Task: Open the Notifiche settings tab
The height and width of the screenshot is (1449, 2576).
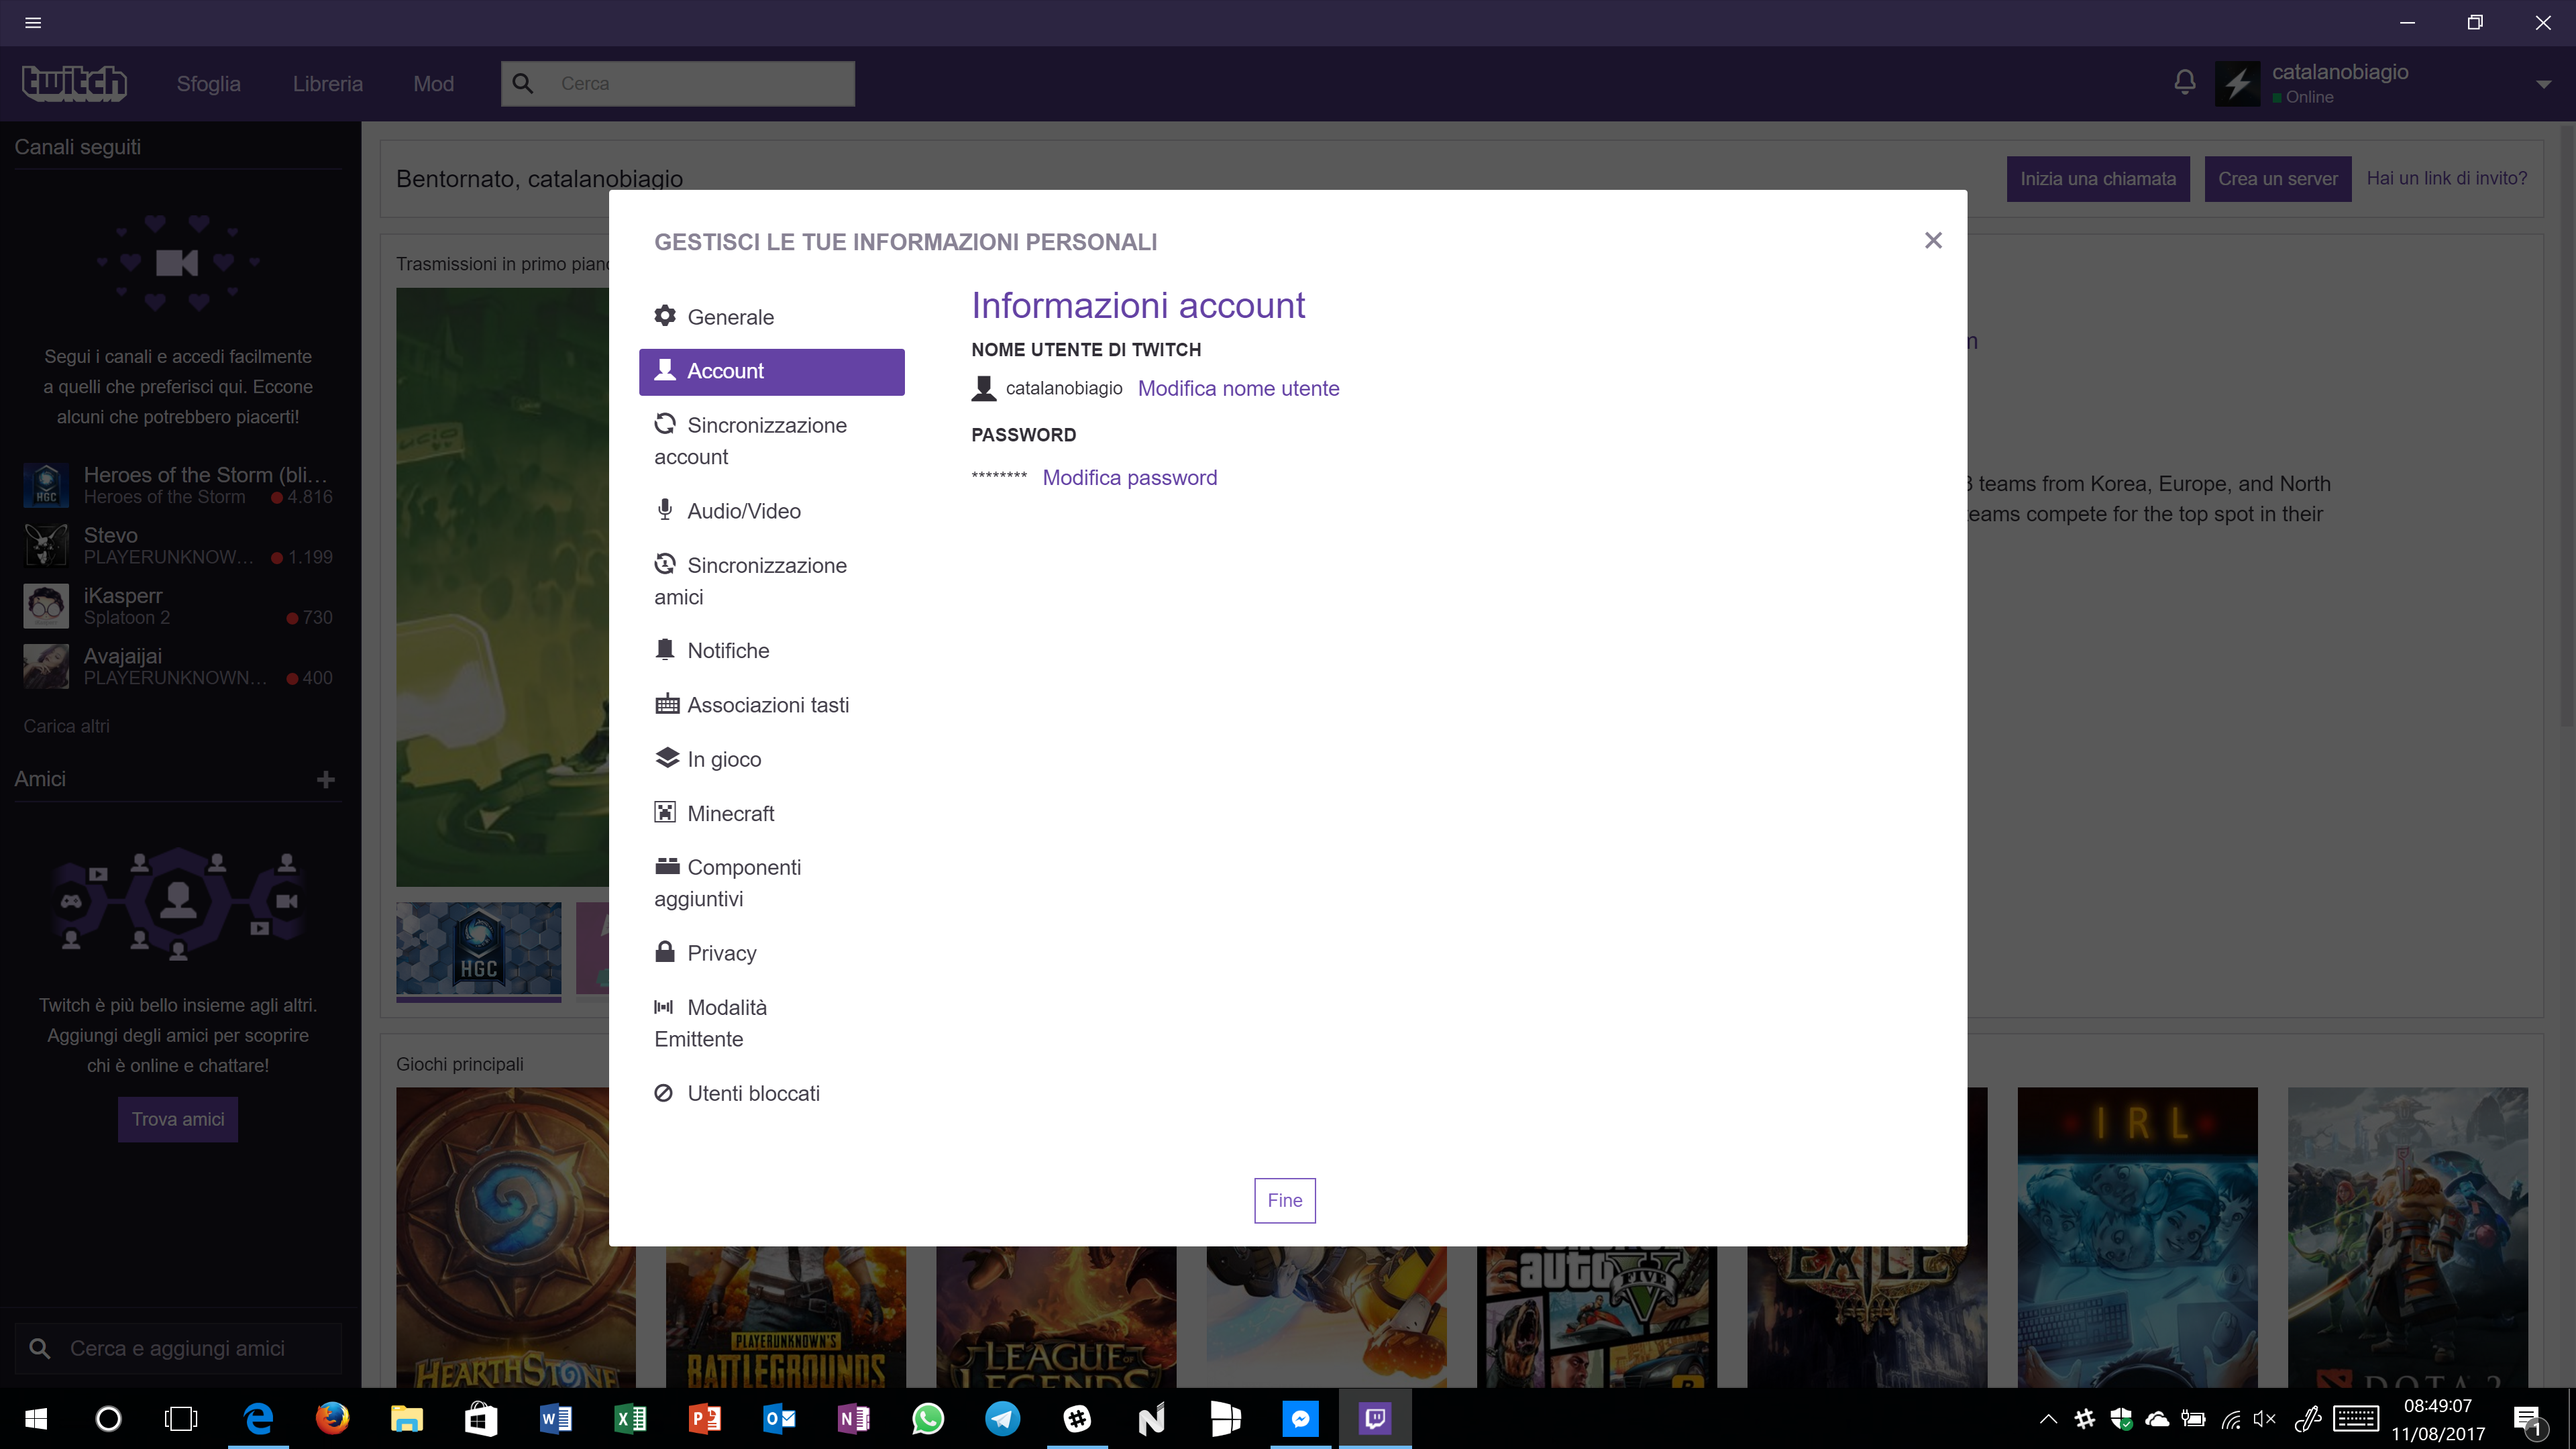Action: click(771, 651)
